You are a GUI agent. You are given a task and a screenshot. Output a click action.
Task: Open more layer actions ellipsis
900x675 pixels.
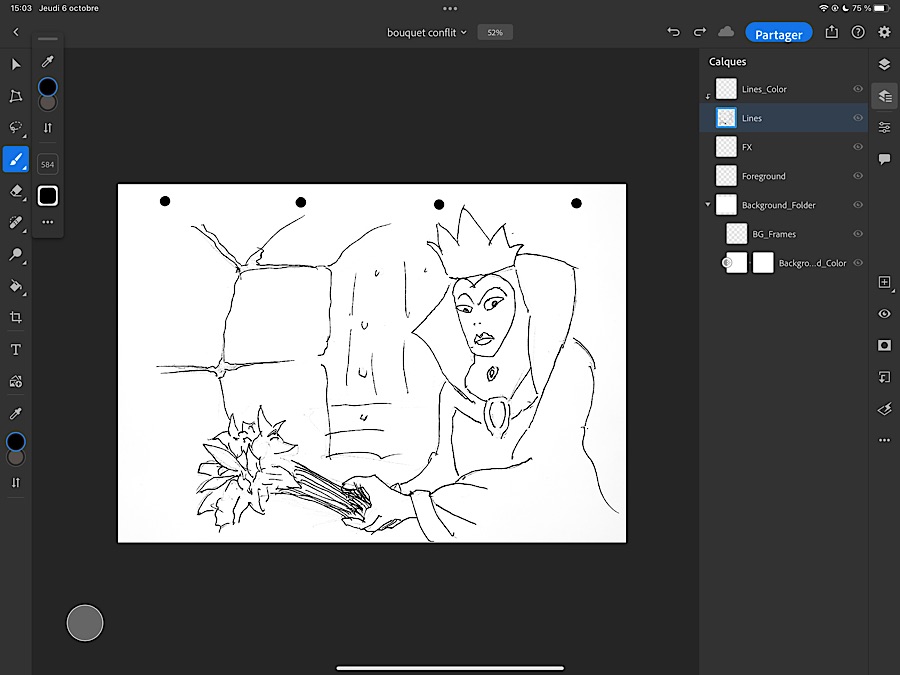(885, 440)
